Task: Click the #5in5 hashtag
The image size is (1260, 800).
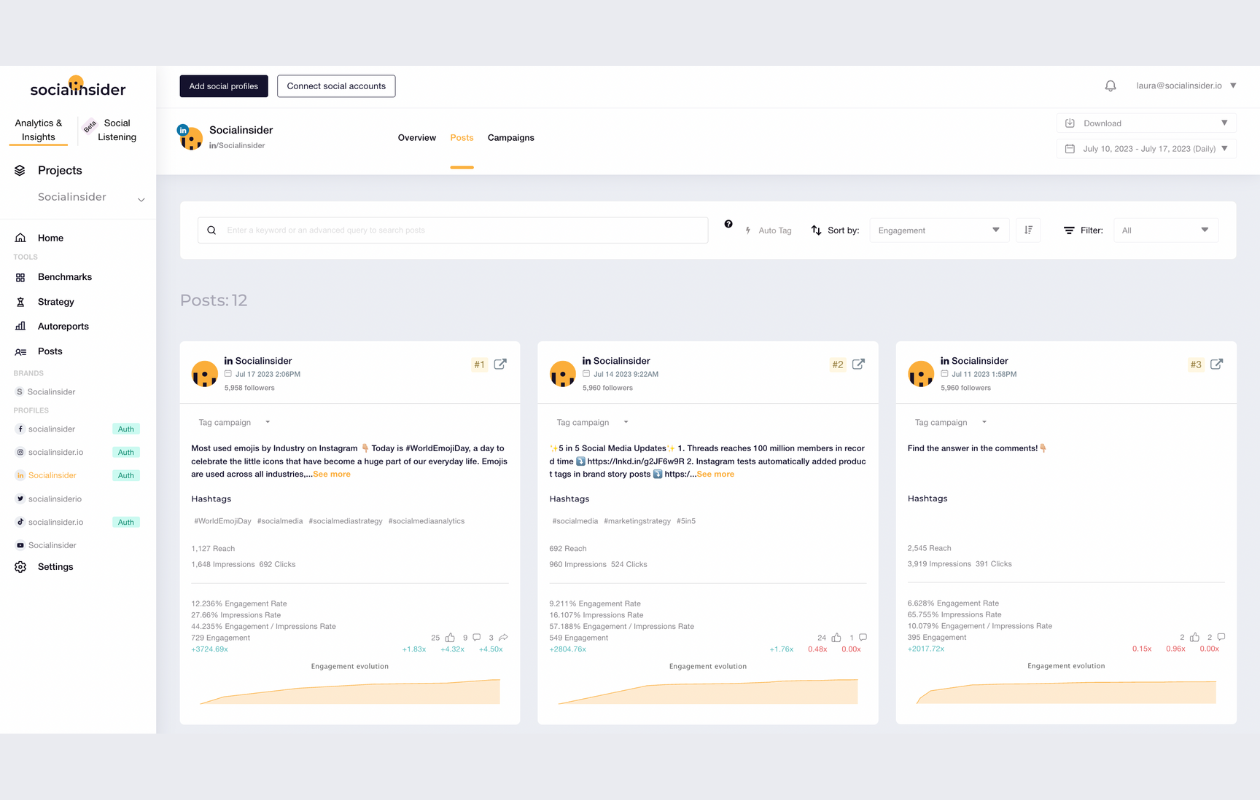Action: pyautogui.click(x=688, y=521)
